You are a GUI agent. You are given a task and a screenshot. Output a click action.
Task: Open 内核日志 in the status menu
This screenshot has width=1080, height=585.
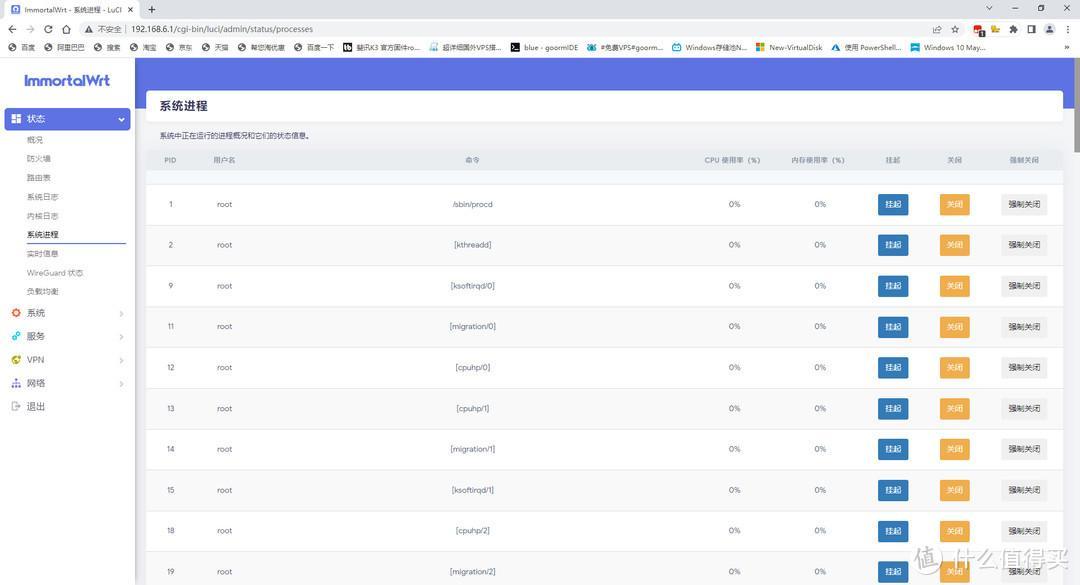(x=43, y=216)
